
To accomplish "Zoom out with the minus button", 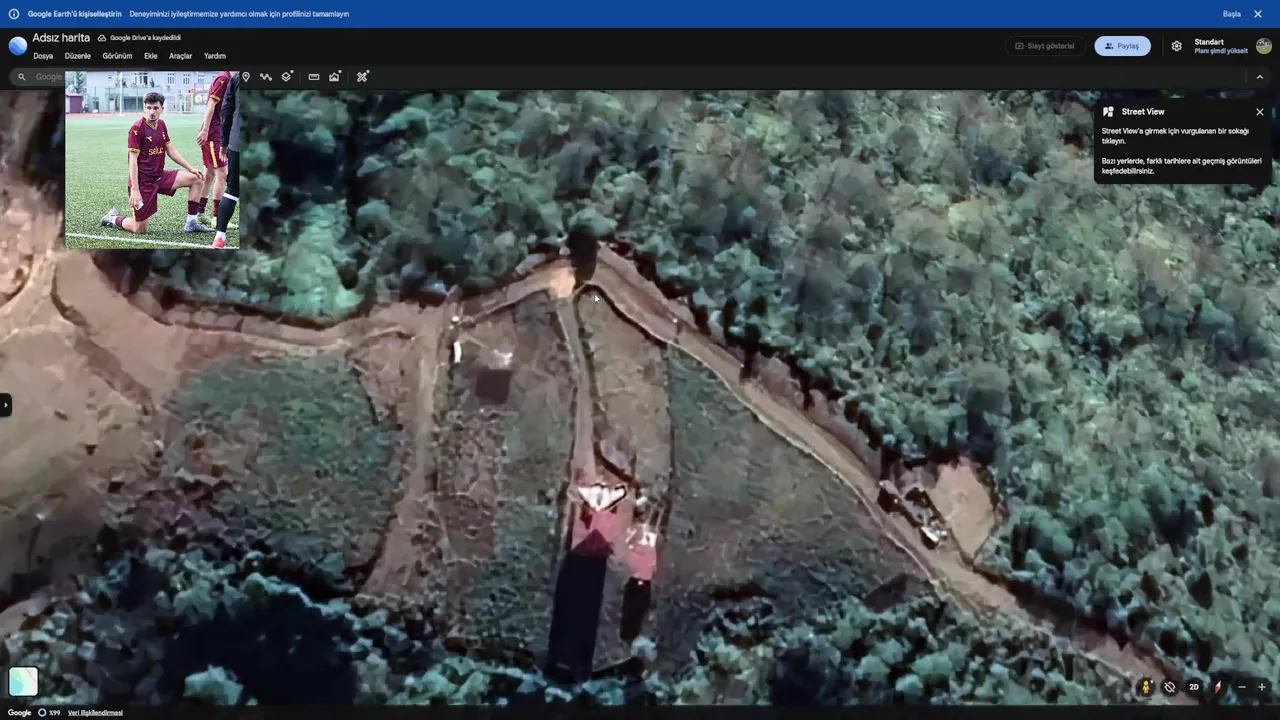I will coord(1242,687).
